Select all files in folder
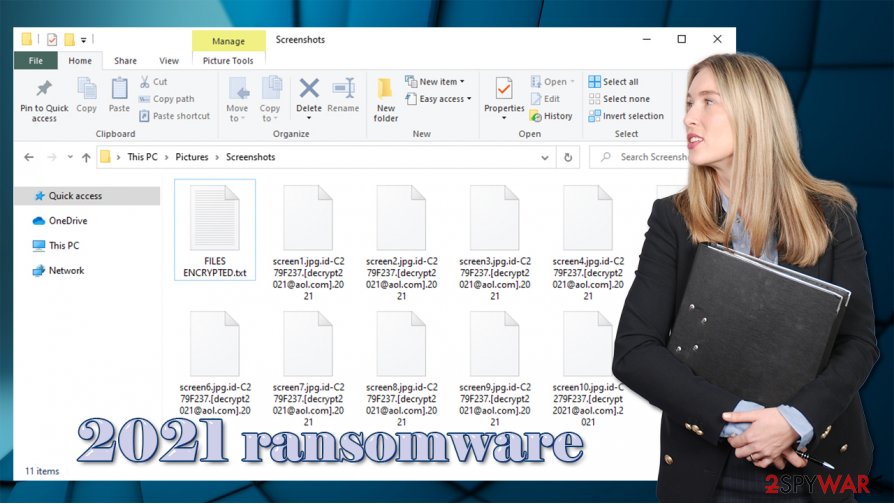894x504 pixels. point(613,82)
